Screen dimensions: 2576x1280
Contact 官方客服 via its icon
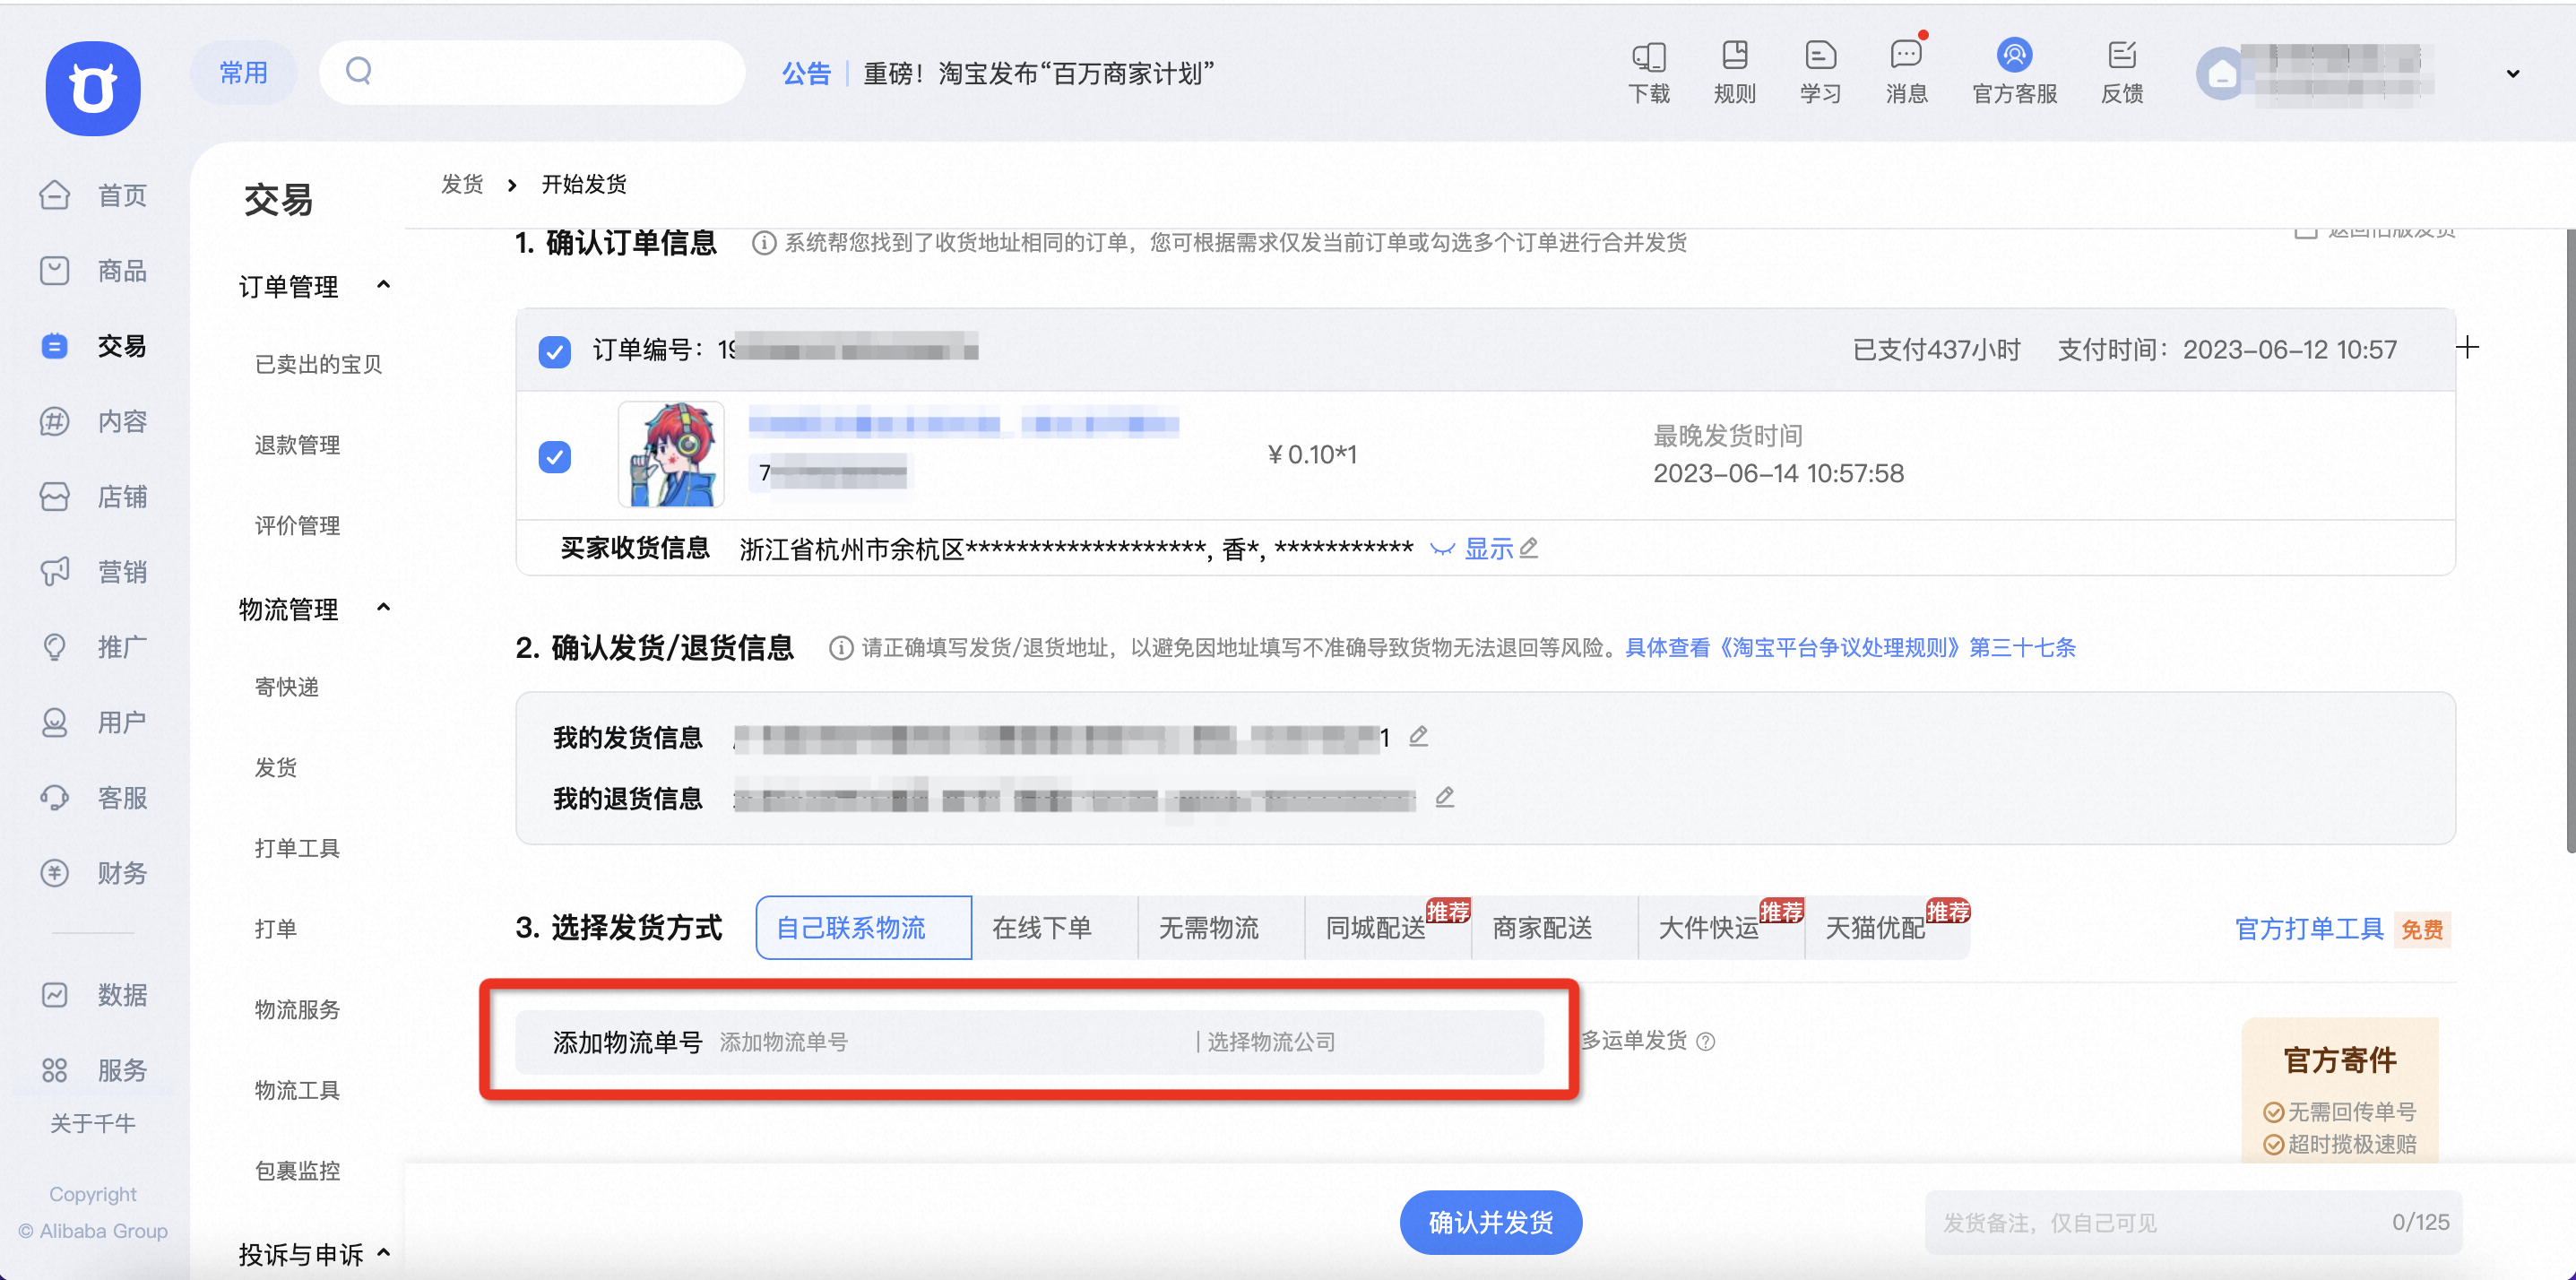tap(2014, 55)
